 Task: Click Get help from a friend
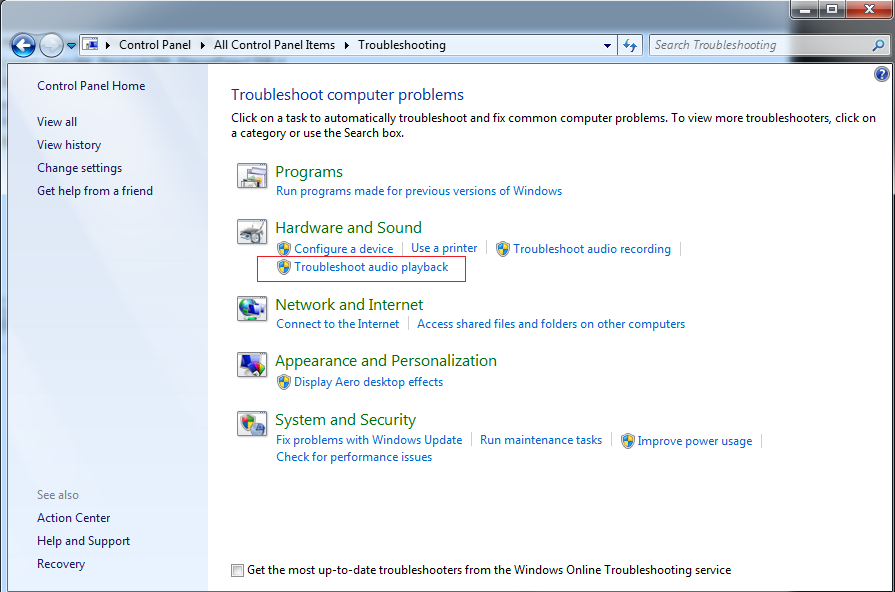click(95, 191)
